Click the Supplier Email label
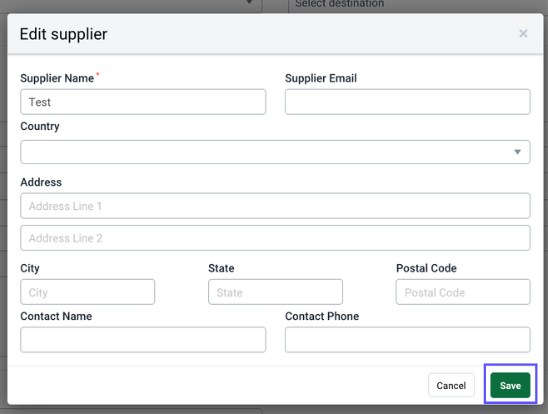 point(321,78)
